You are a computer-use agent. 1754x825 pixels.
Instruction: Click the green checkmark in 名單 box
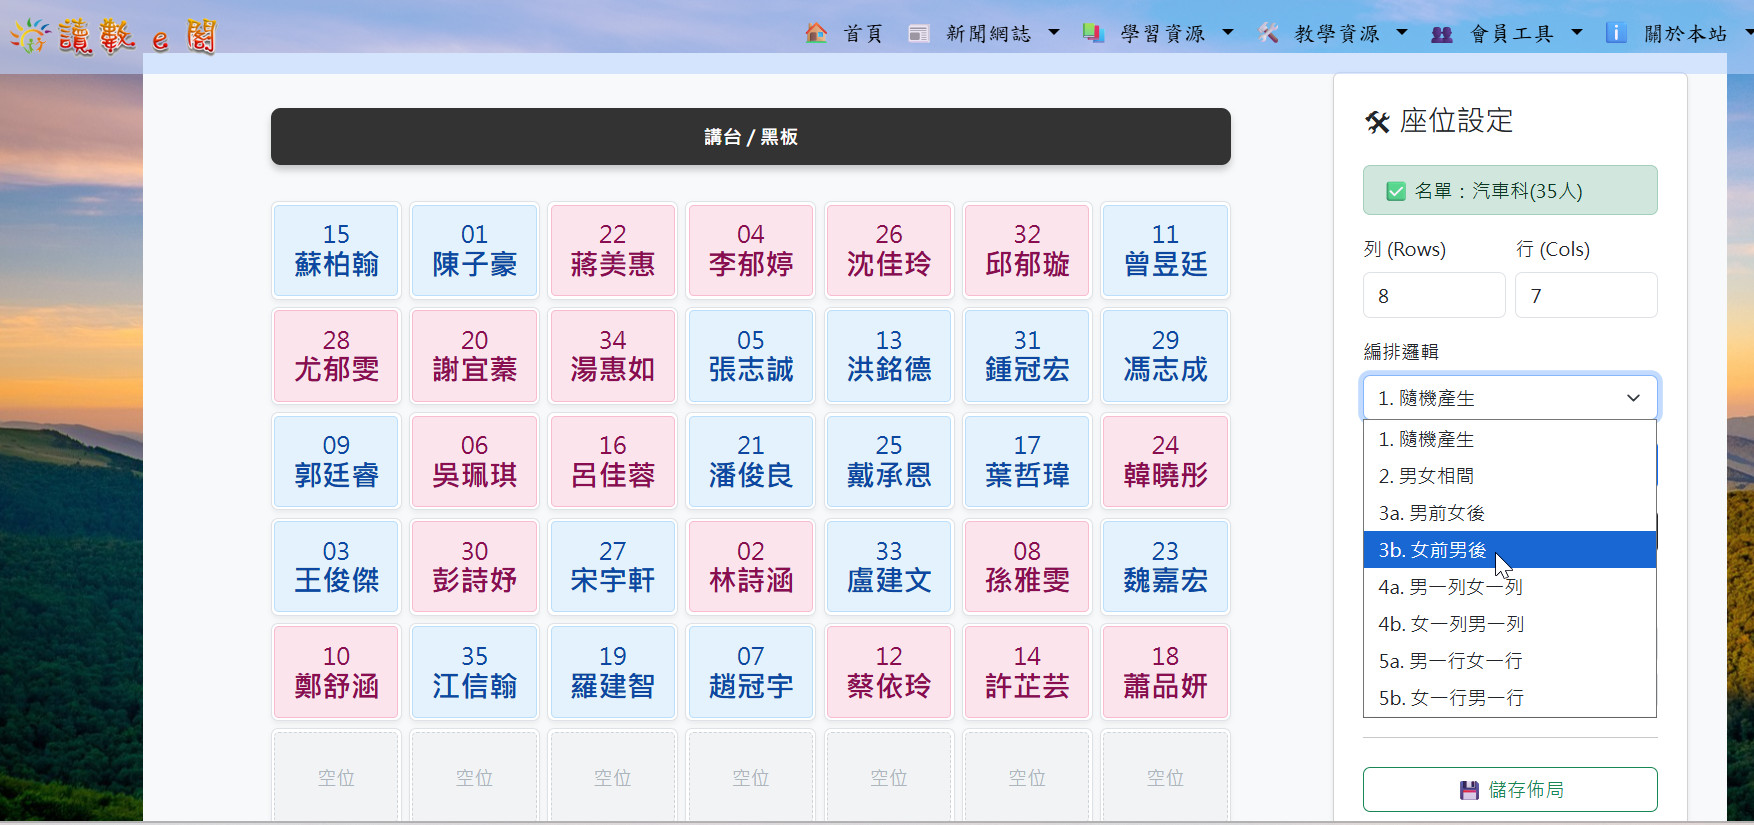tap(1395, 191)
